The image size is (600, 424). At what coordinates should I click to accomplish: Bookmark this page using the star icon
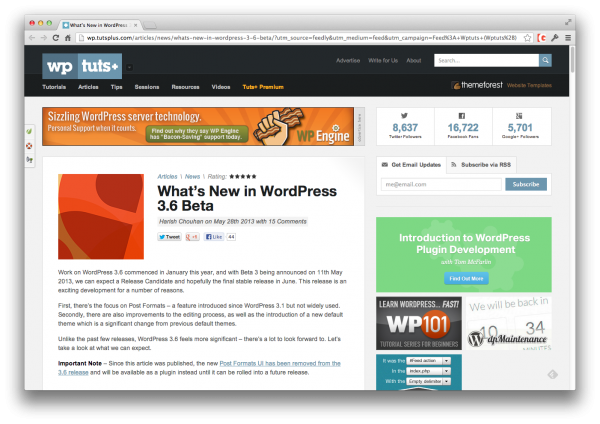point(526,37)
